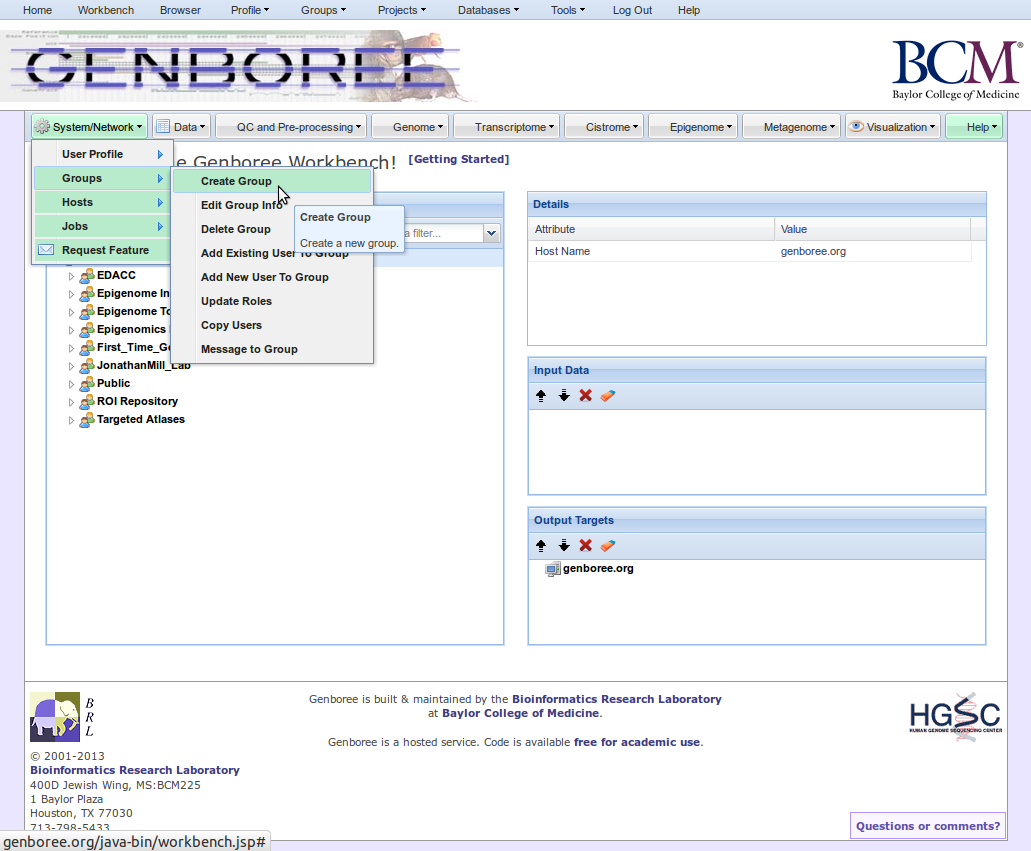Image resolution: width=1031 pixels, height=851 pixels.
Task: Expand the EDACC tree node
Action: pyautogui.click(x=71, y=276)
